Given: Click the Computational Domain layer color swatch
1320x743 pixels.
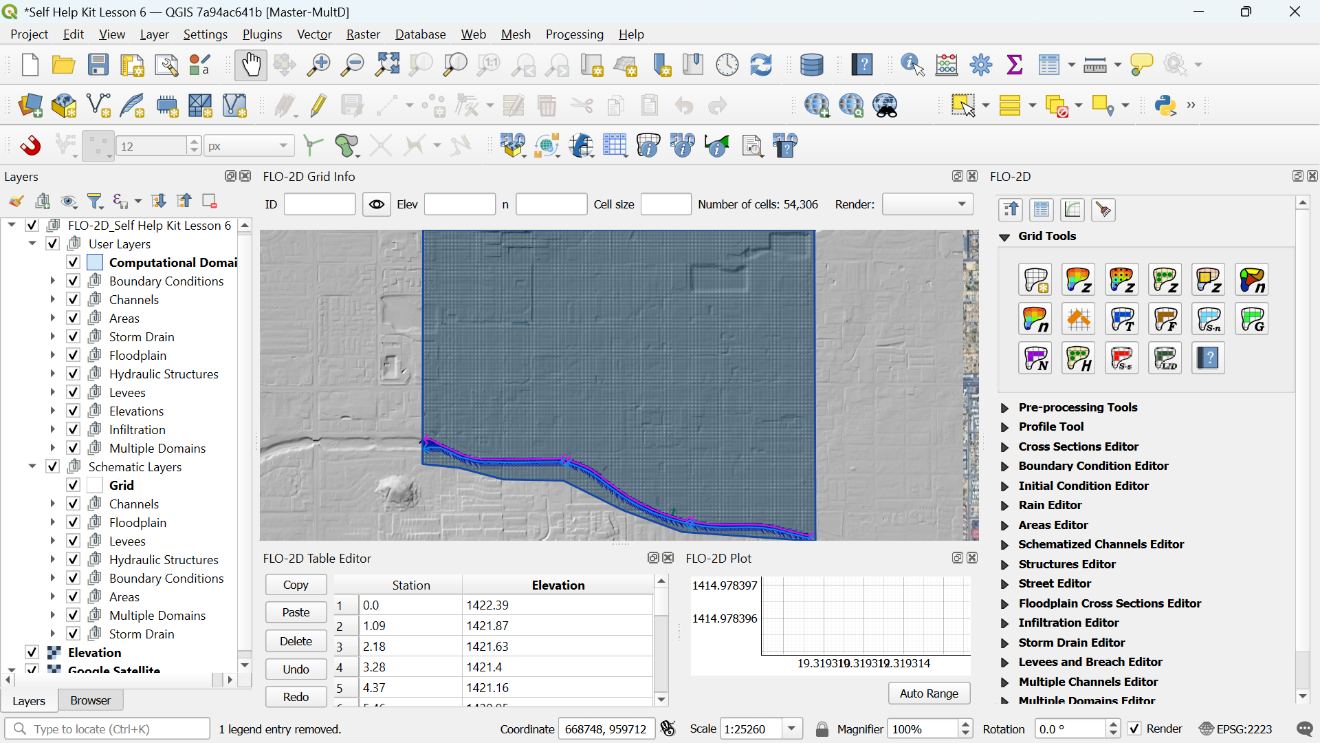Looking at the screenshot, I should coord(94,262).
